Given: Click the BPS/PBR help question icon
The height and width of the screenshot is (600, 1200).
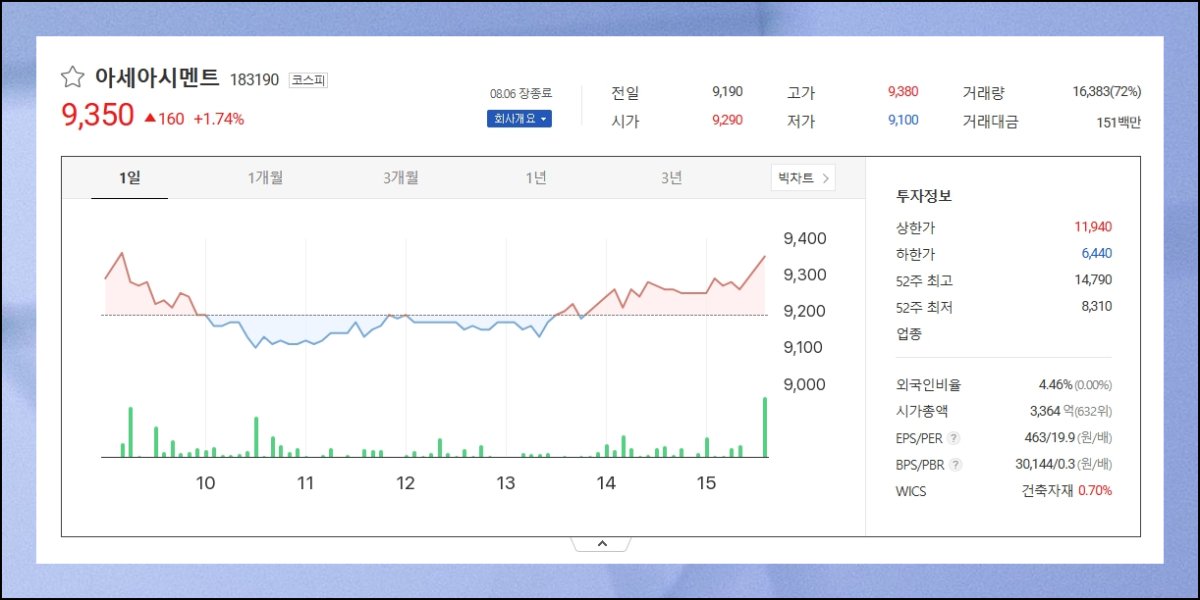Looking at the screenshot, I should click(955, 465).
